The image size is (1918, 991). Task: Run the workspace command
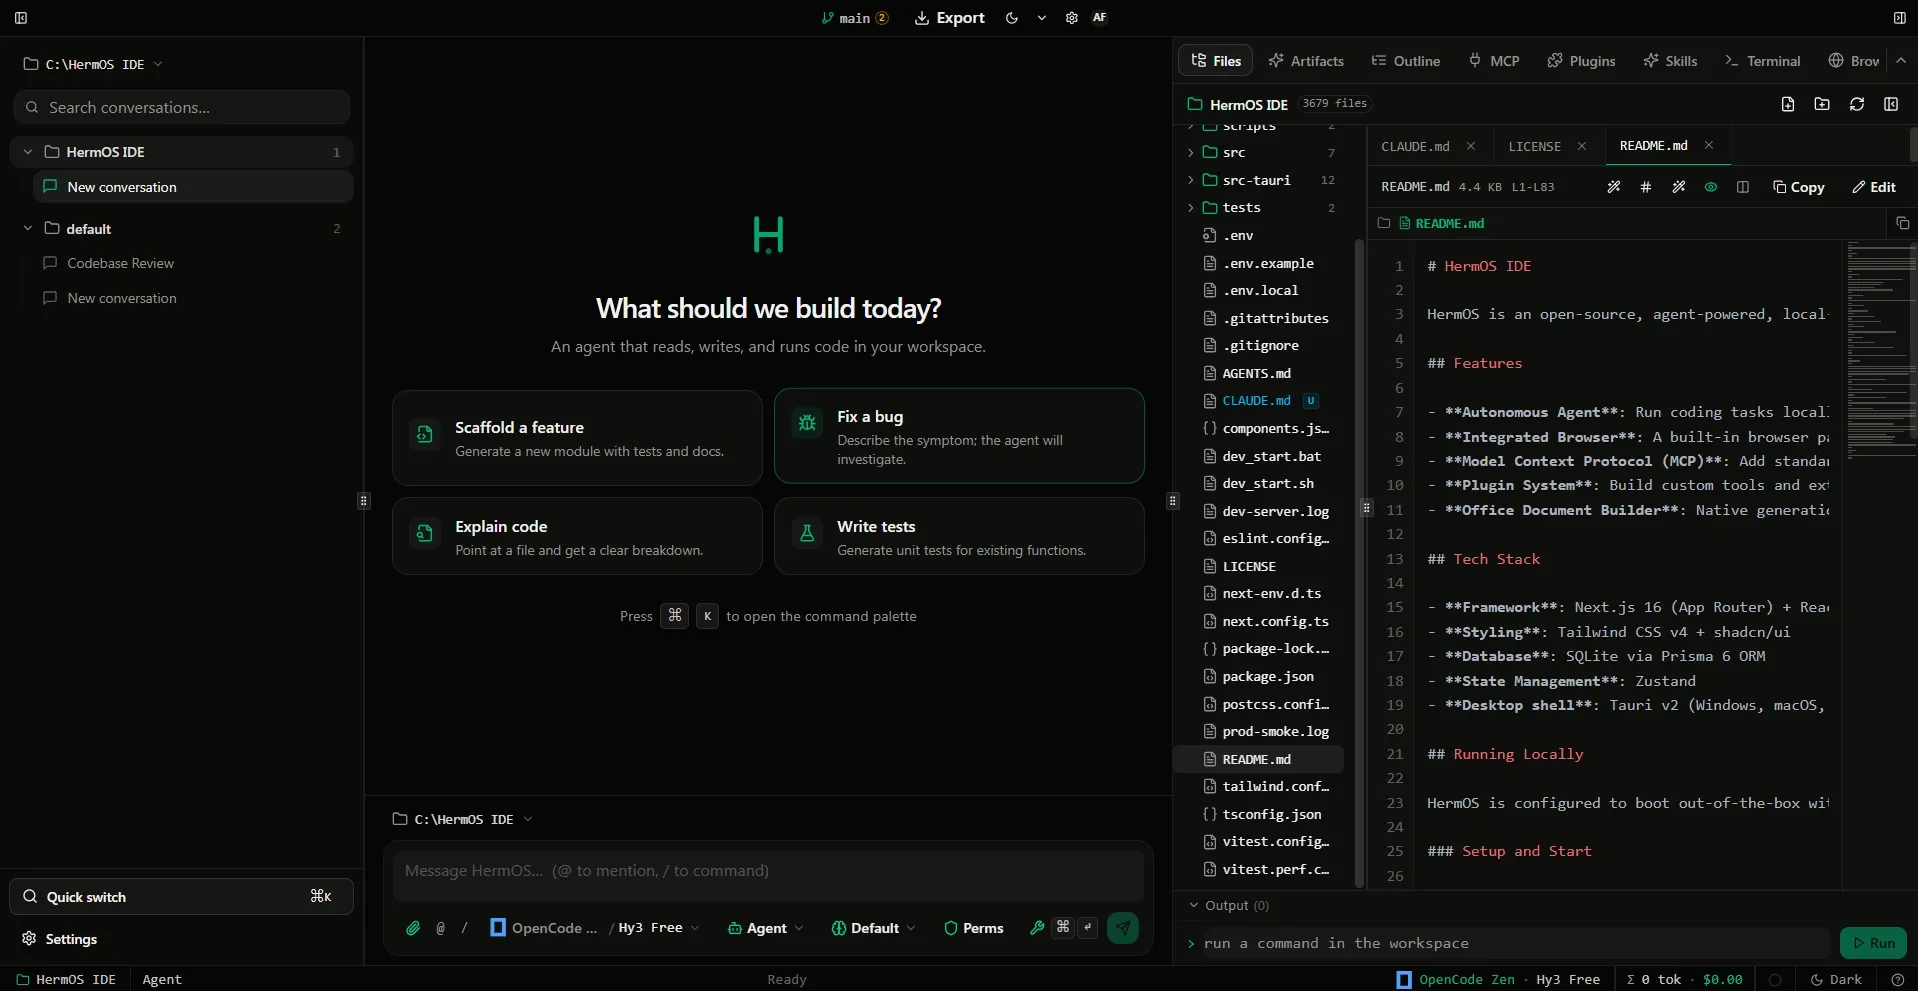(x=1873, y=943)
